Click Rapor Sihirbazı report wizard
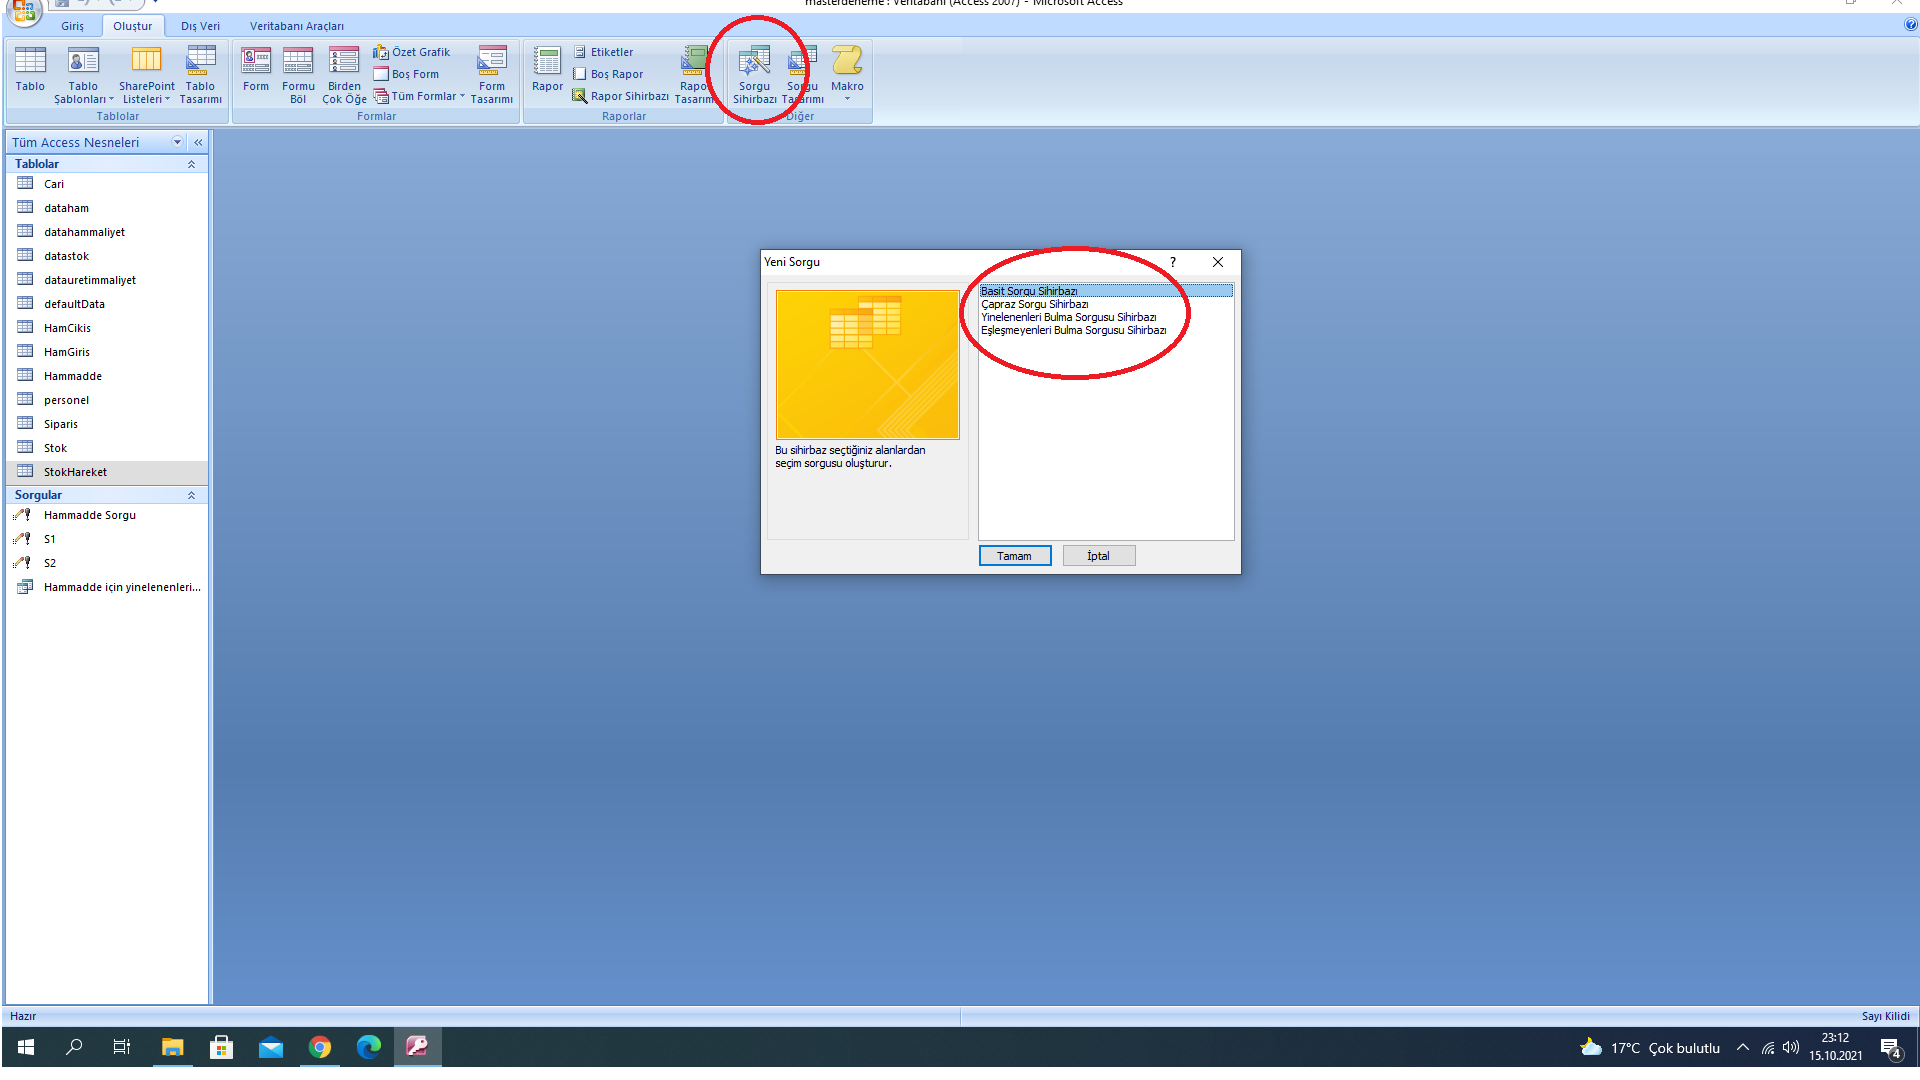 (621, 96)
